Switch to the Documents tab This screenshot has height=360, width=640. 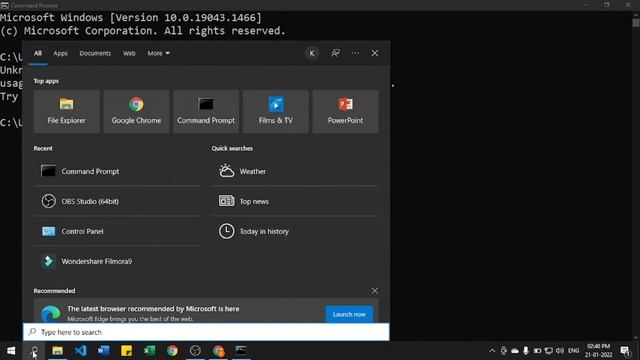95,53
